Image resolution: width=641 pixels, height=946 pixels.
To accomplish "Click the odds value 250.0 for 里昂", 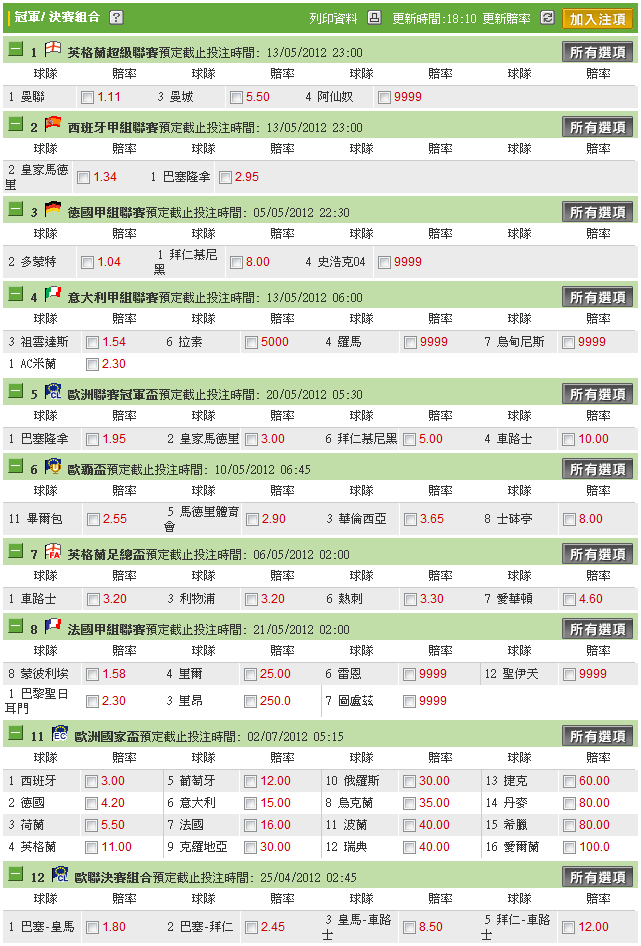I will (275, 701).
